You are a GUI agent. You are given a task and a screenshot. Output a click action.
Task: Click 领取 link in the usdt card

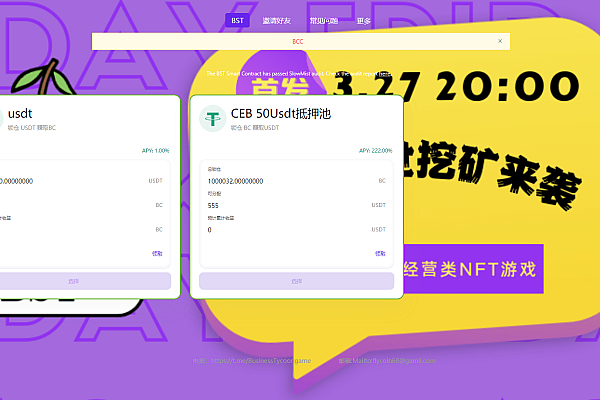tap(156, 254)
